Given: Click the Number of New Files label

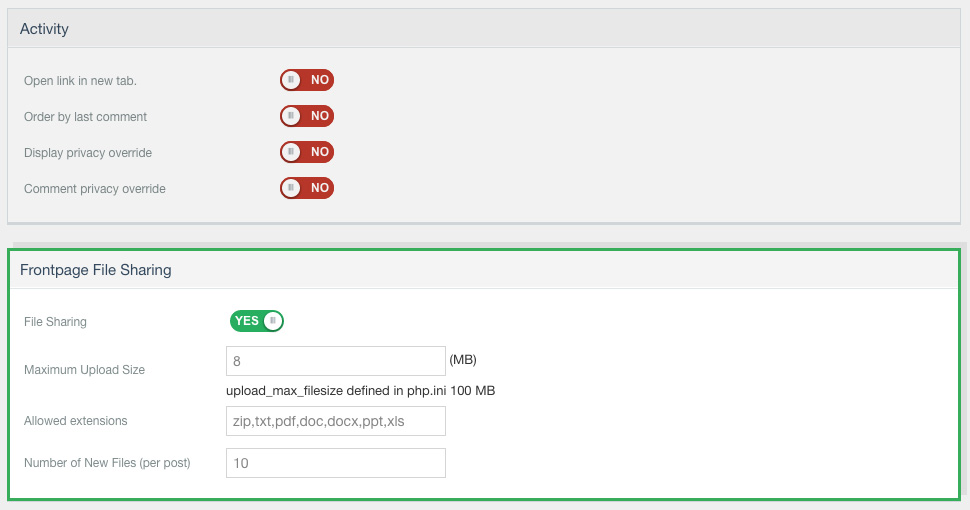Looking at the screenshot, I should tap(107, 463).
